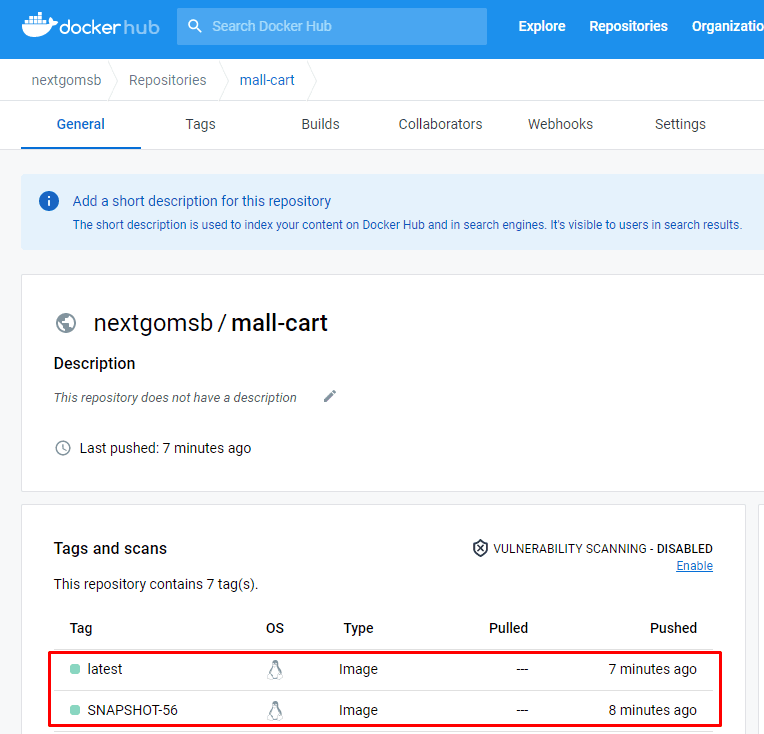
Task: Click the short description explanation text in banner
Action: click(x=407, y=225)
